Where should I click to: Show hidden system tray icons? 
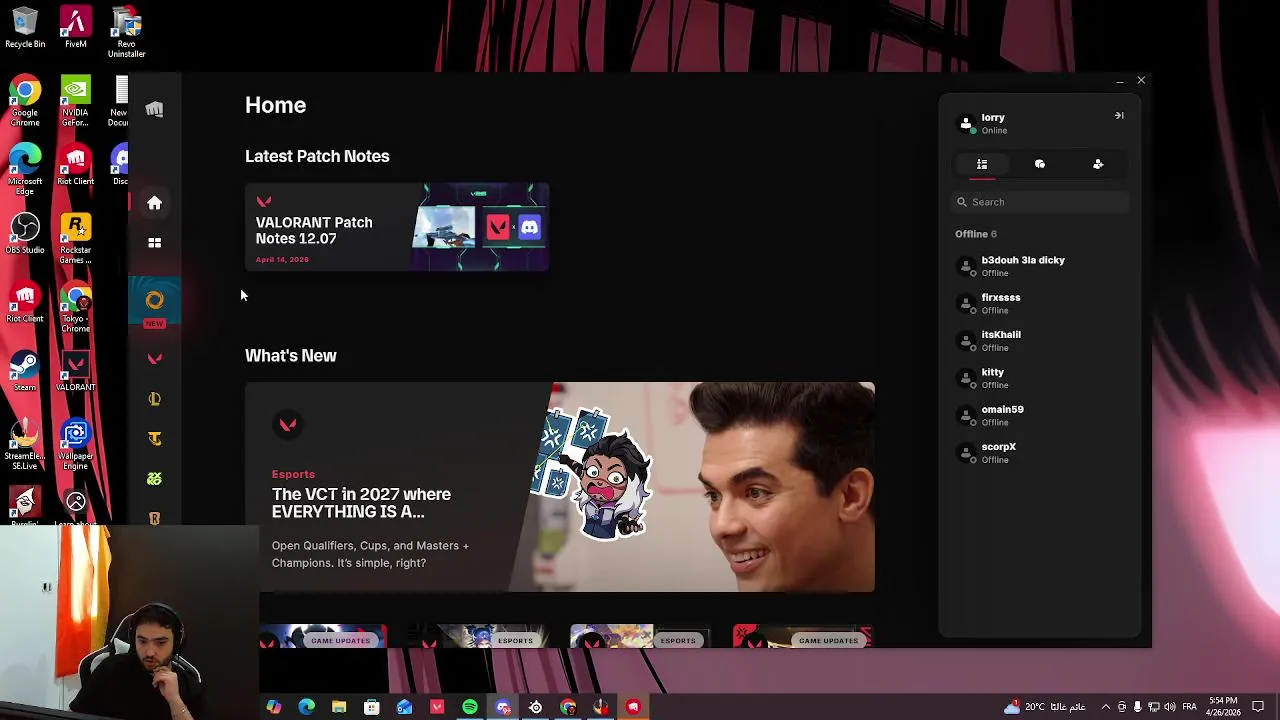[1105, 707]
